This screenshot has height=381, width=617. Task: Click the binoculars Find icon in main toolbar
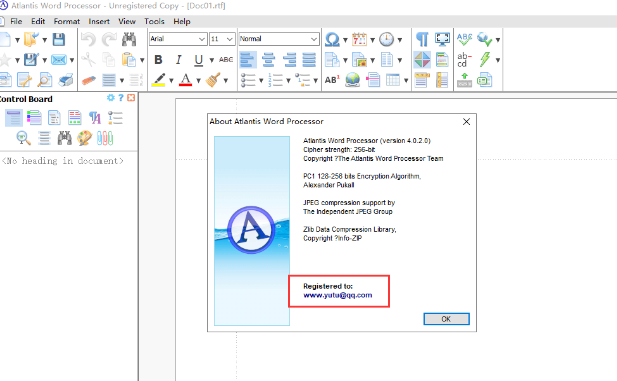(x=129, y=39)
